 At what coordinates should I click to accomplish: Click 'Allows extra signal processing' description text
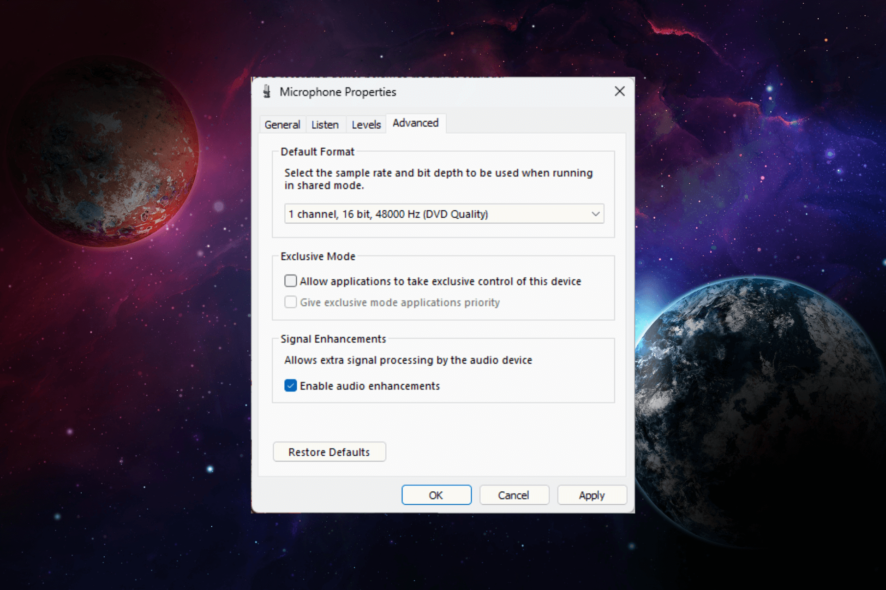coord(408,360)
